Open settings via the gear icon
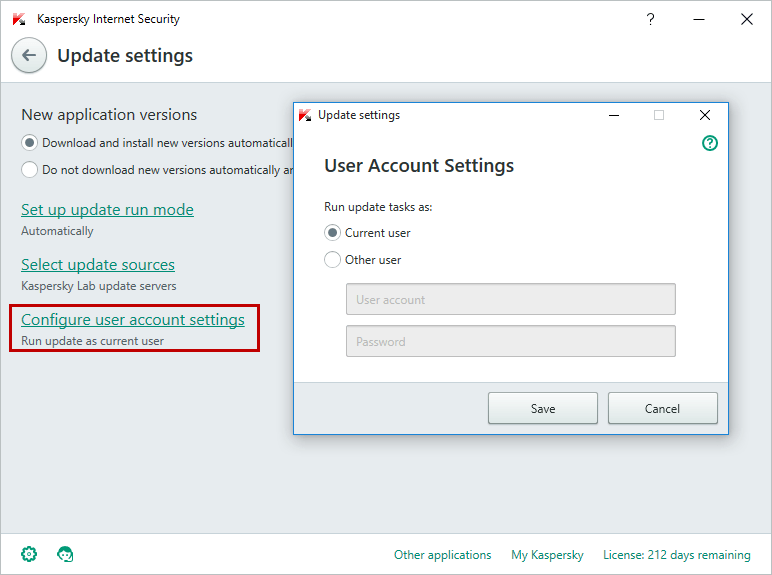 point(29,554)
